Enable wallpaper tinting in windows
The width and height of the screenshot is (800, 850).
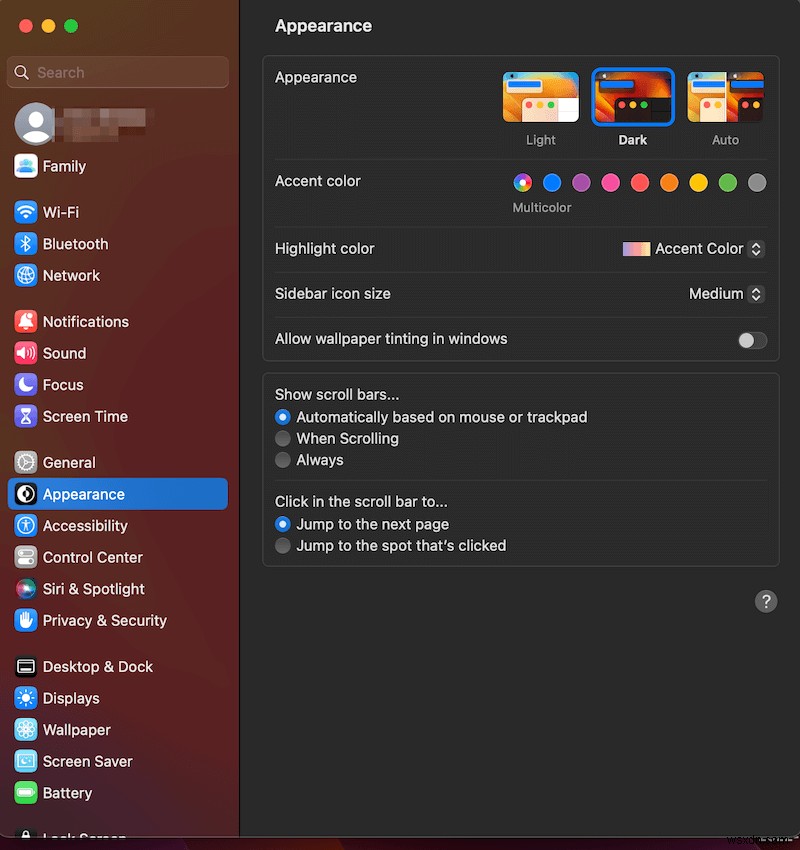tap(751, 340)
